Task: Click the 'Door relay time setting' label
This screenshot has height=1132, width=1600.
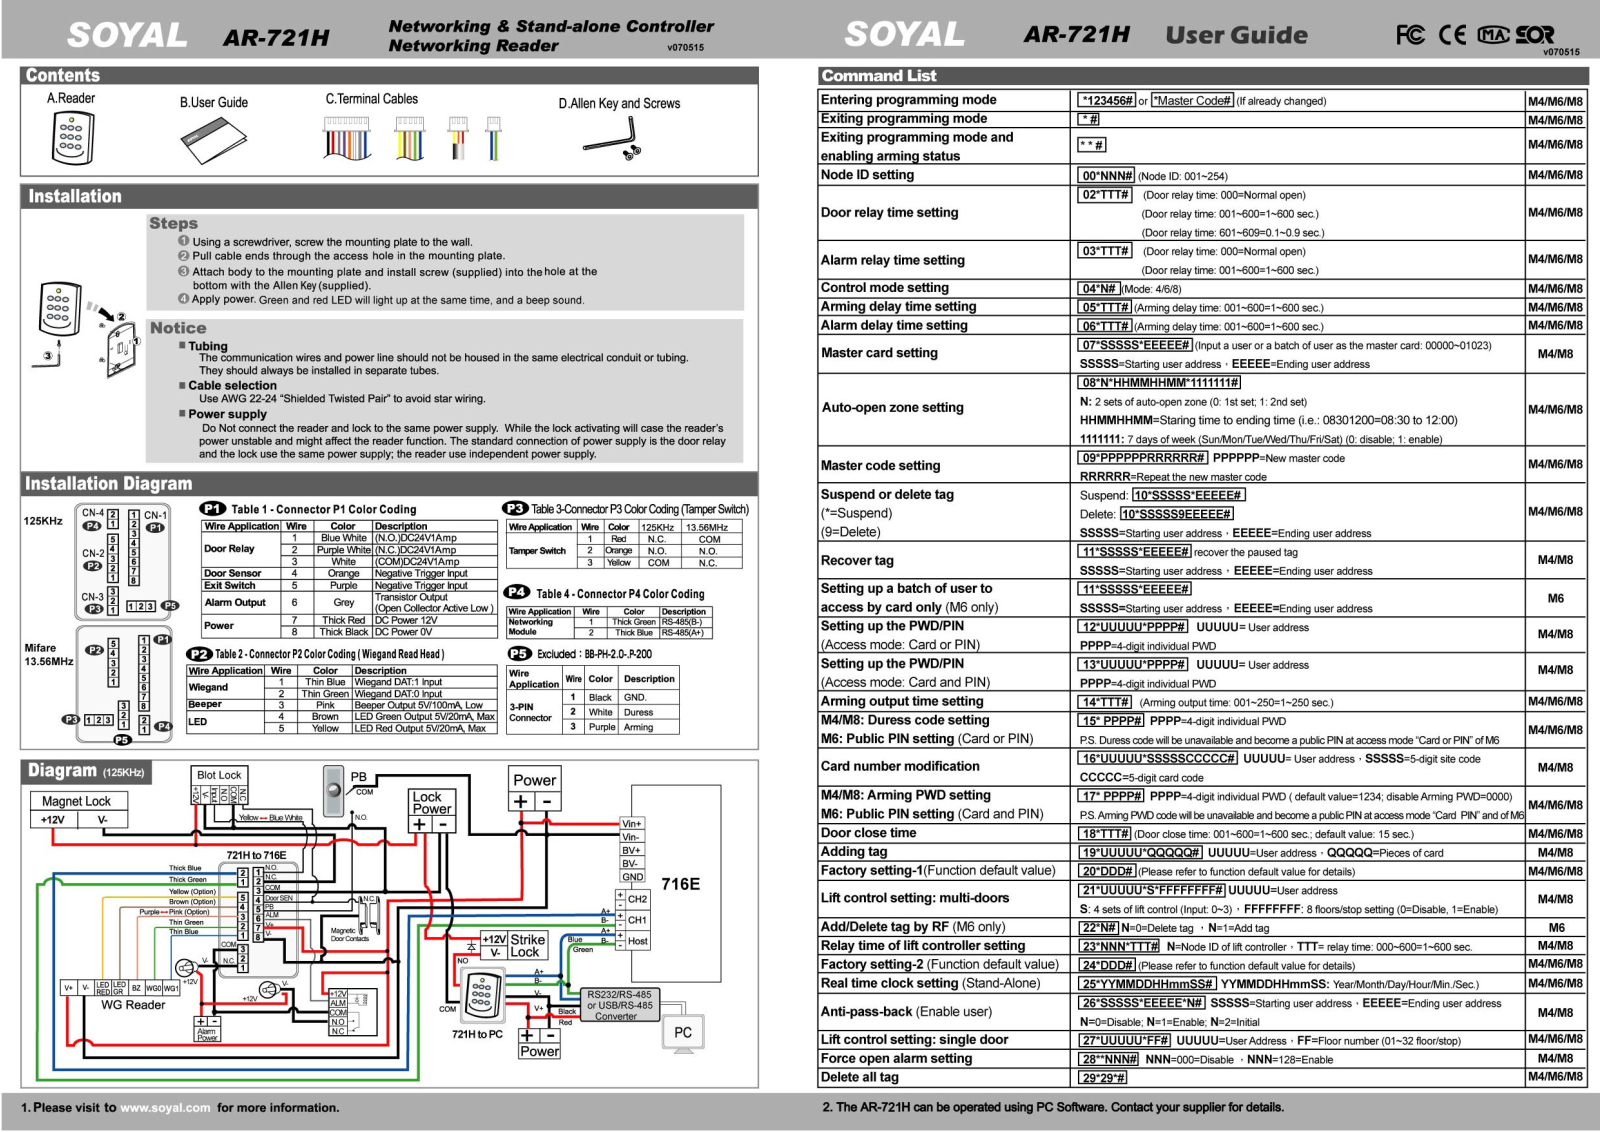Action: pyautogui.click(x=889, y=213)
